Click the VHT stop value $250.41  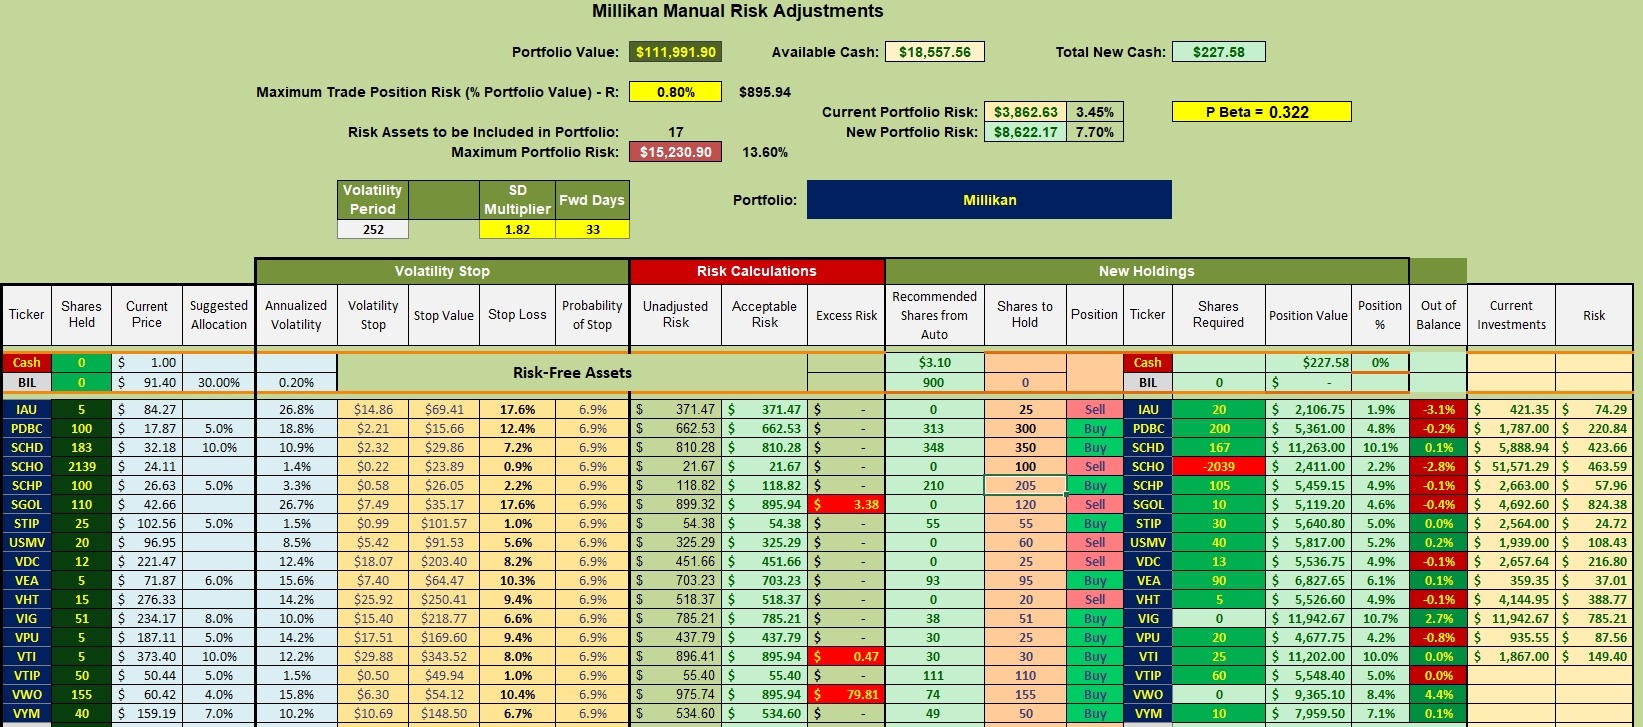444,599
